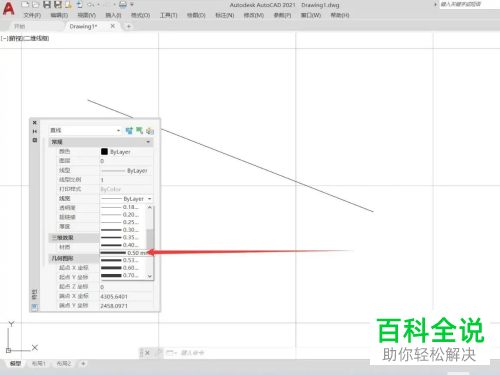Click the lineweight list scrollbar thumb
This screenshot has width=500, height=375.
coord(150,239)
